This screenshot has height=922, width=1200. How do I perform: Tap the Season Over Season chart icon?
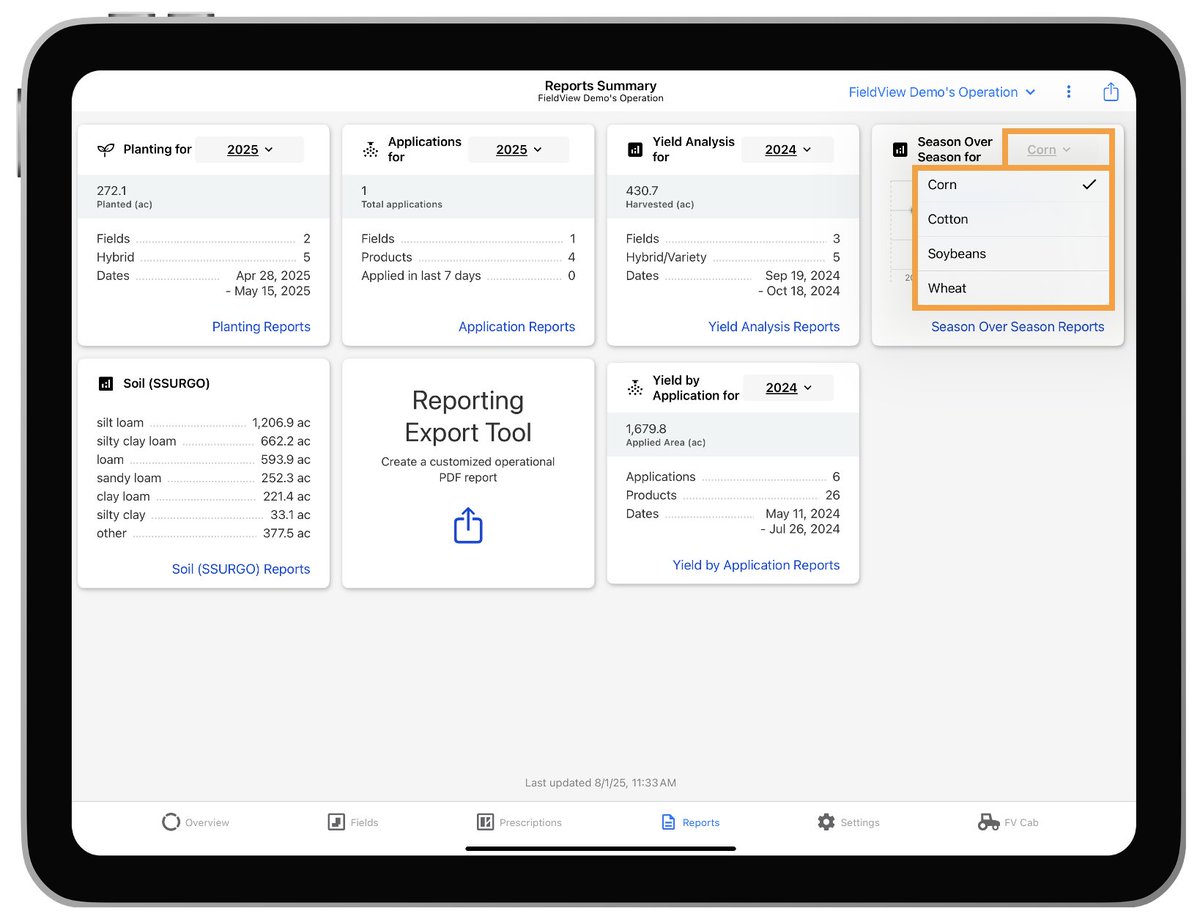point(900,150)
